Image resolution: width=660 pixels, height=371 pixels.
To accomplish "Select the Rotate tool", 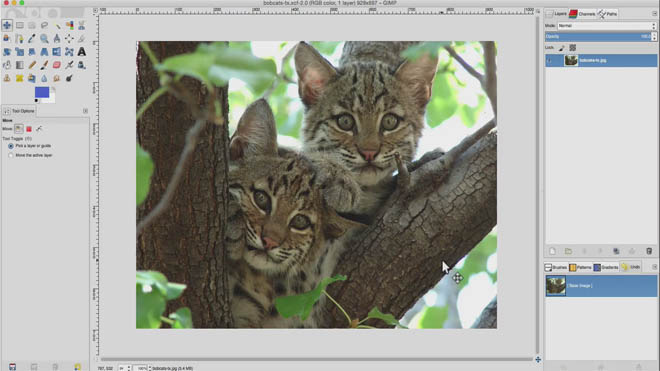I will click(7, 52).
